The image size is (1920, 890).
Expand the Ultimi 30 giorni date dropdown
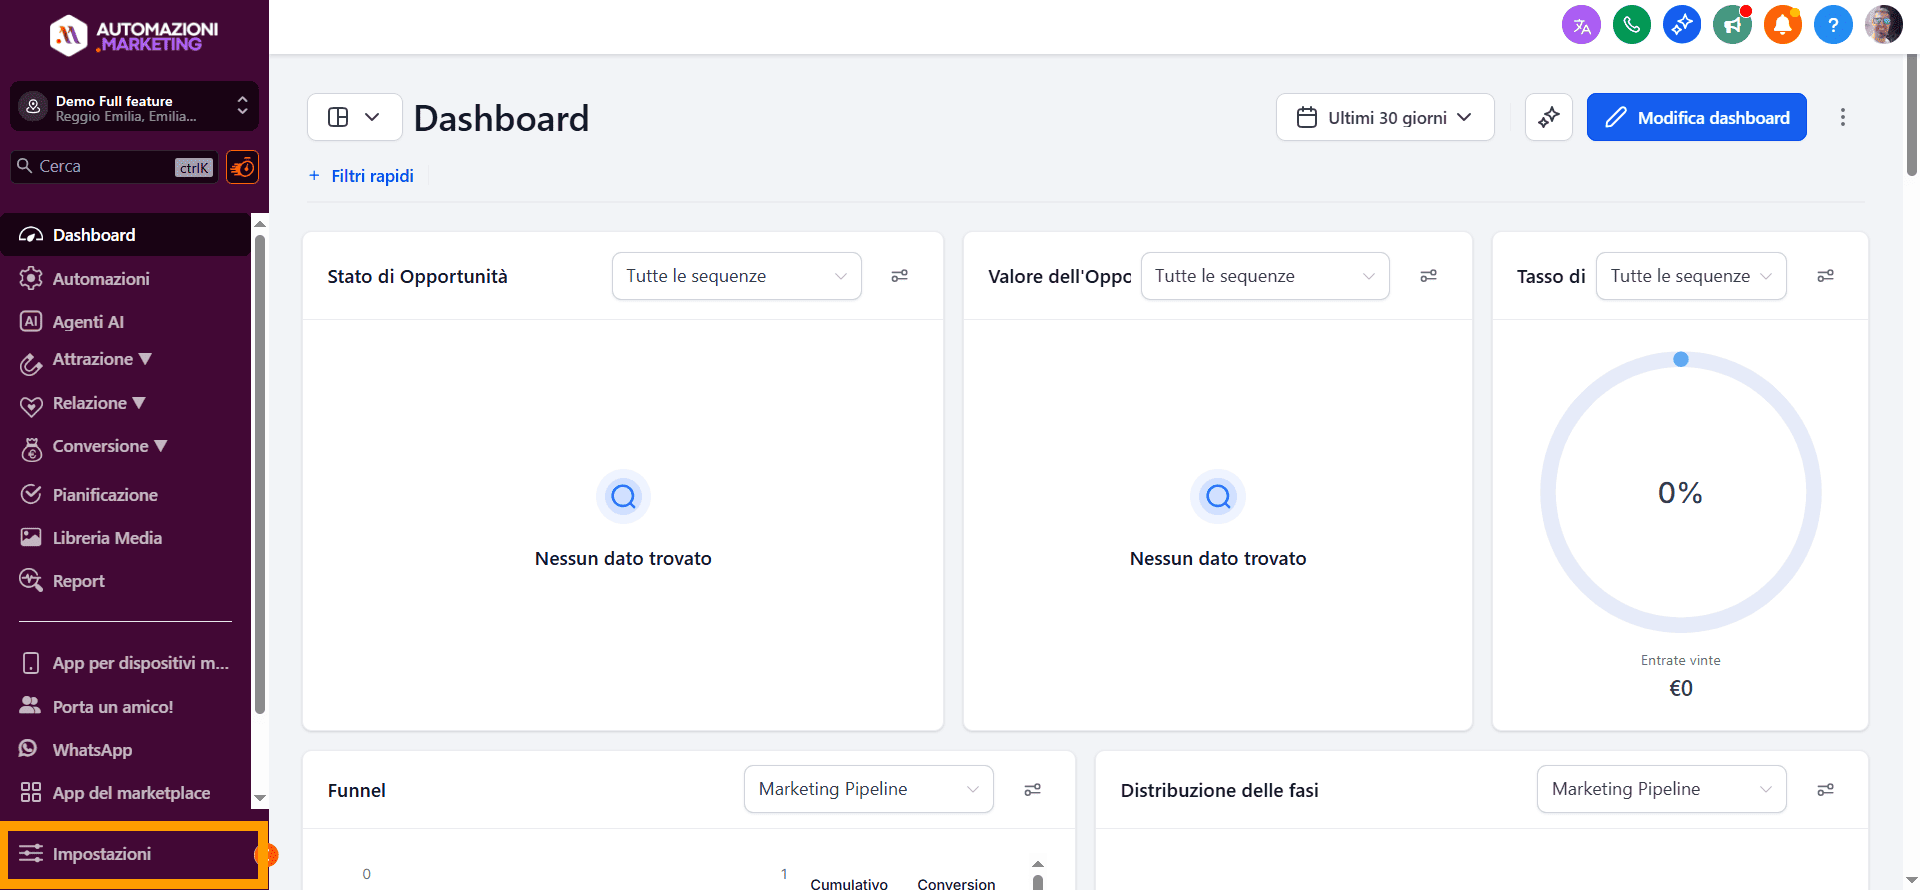1385,118
